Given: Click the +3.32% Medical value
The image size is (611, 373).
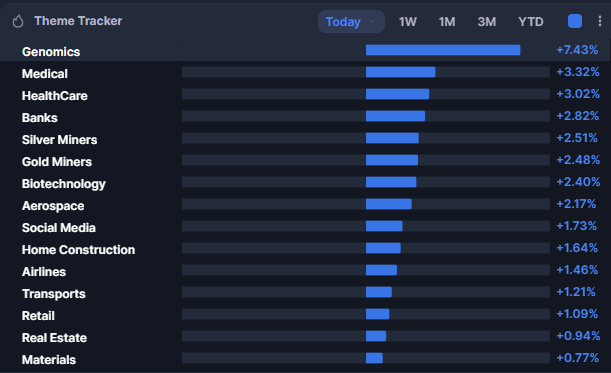Looking at the screenshot, I should coord(578,72).
